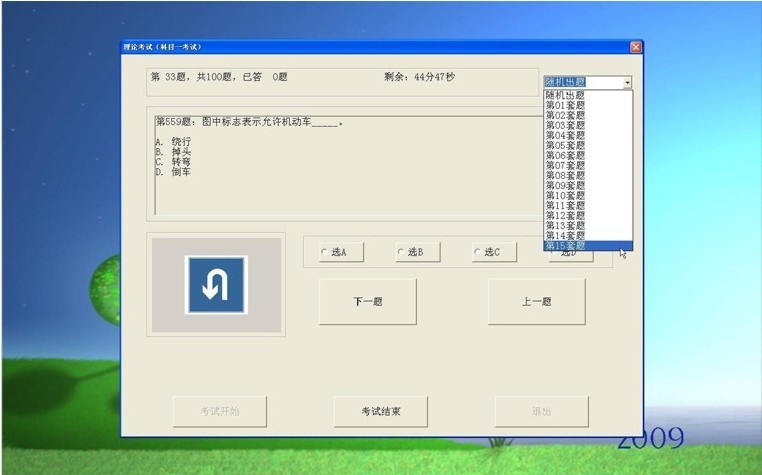Go to next question with 下一题
Image resolution: width=762 pixels, height=475 pixels.
click(368, 301)
